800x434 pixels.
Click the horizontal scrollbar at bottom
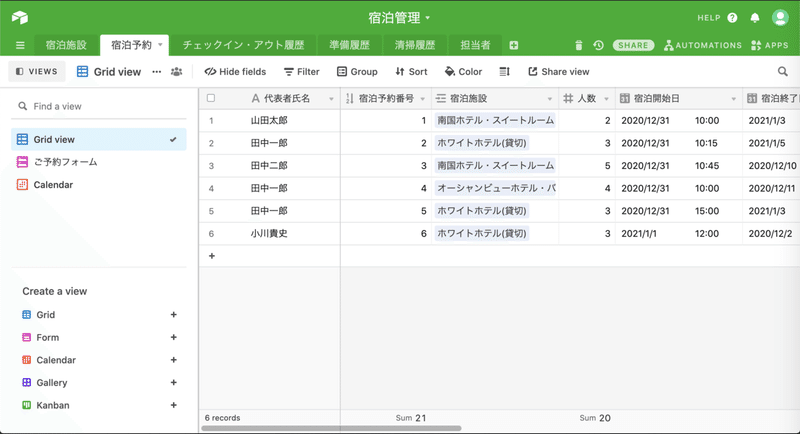332,429
